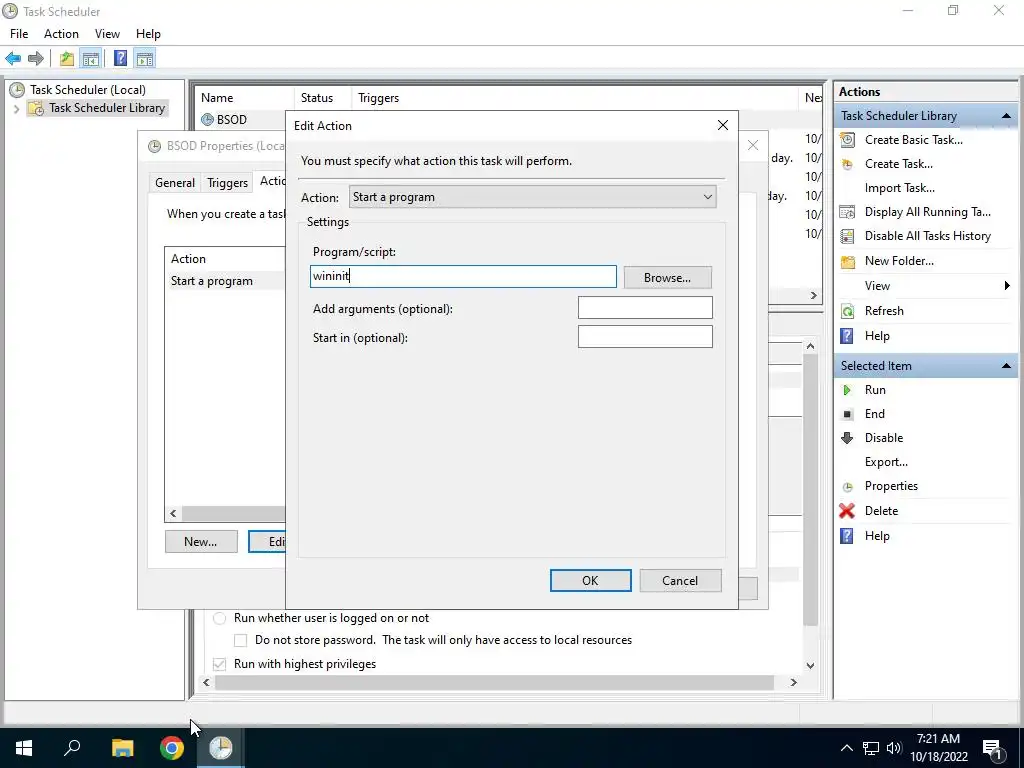Launch Google Chrome from taskbar
1024x768 pixels.
tap(172, 748)
